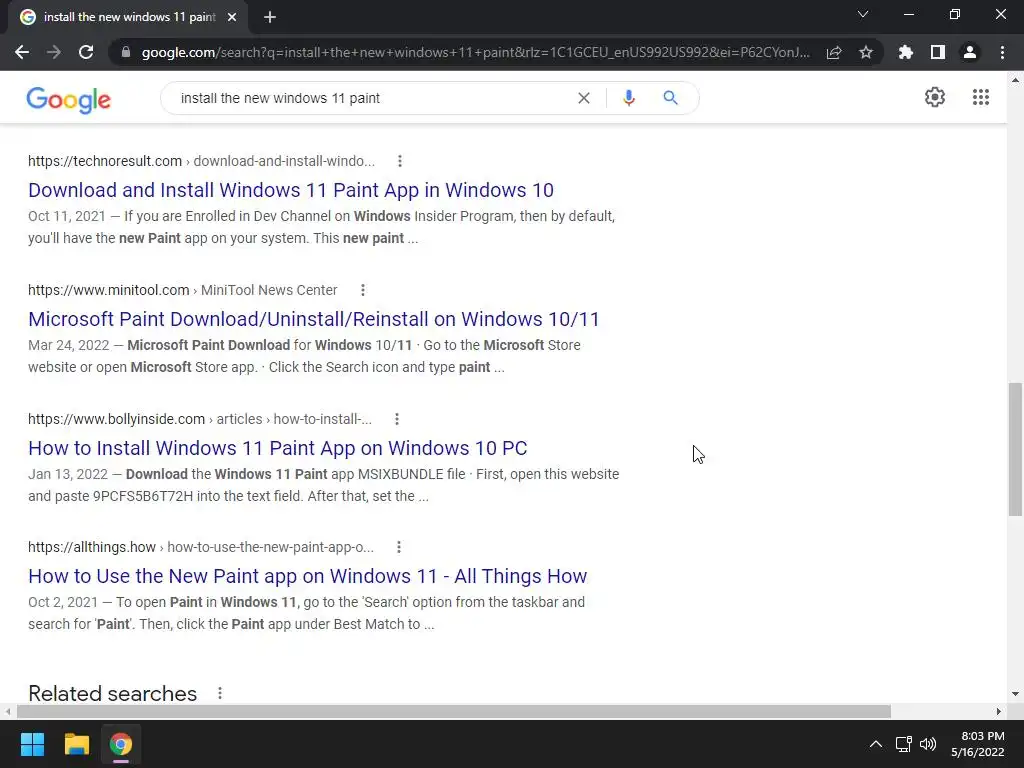
Task: Click the Google logo
Action: tap(69, 99)
